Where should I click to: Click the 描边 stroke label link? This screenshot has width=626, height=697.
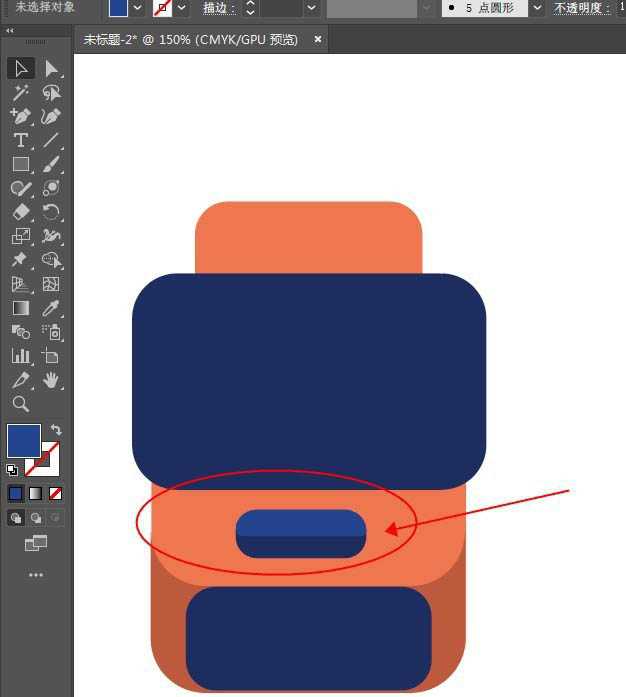(218, 8)
